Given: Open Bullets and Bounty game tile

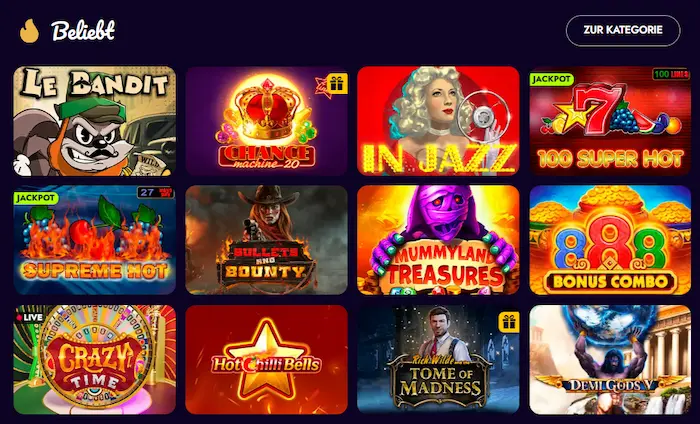Looking at the screenshot, I should click(267, 240).
